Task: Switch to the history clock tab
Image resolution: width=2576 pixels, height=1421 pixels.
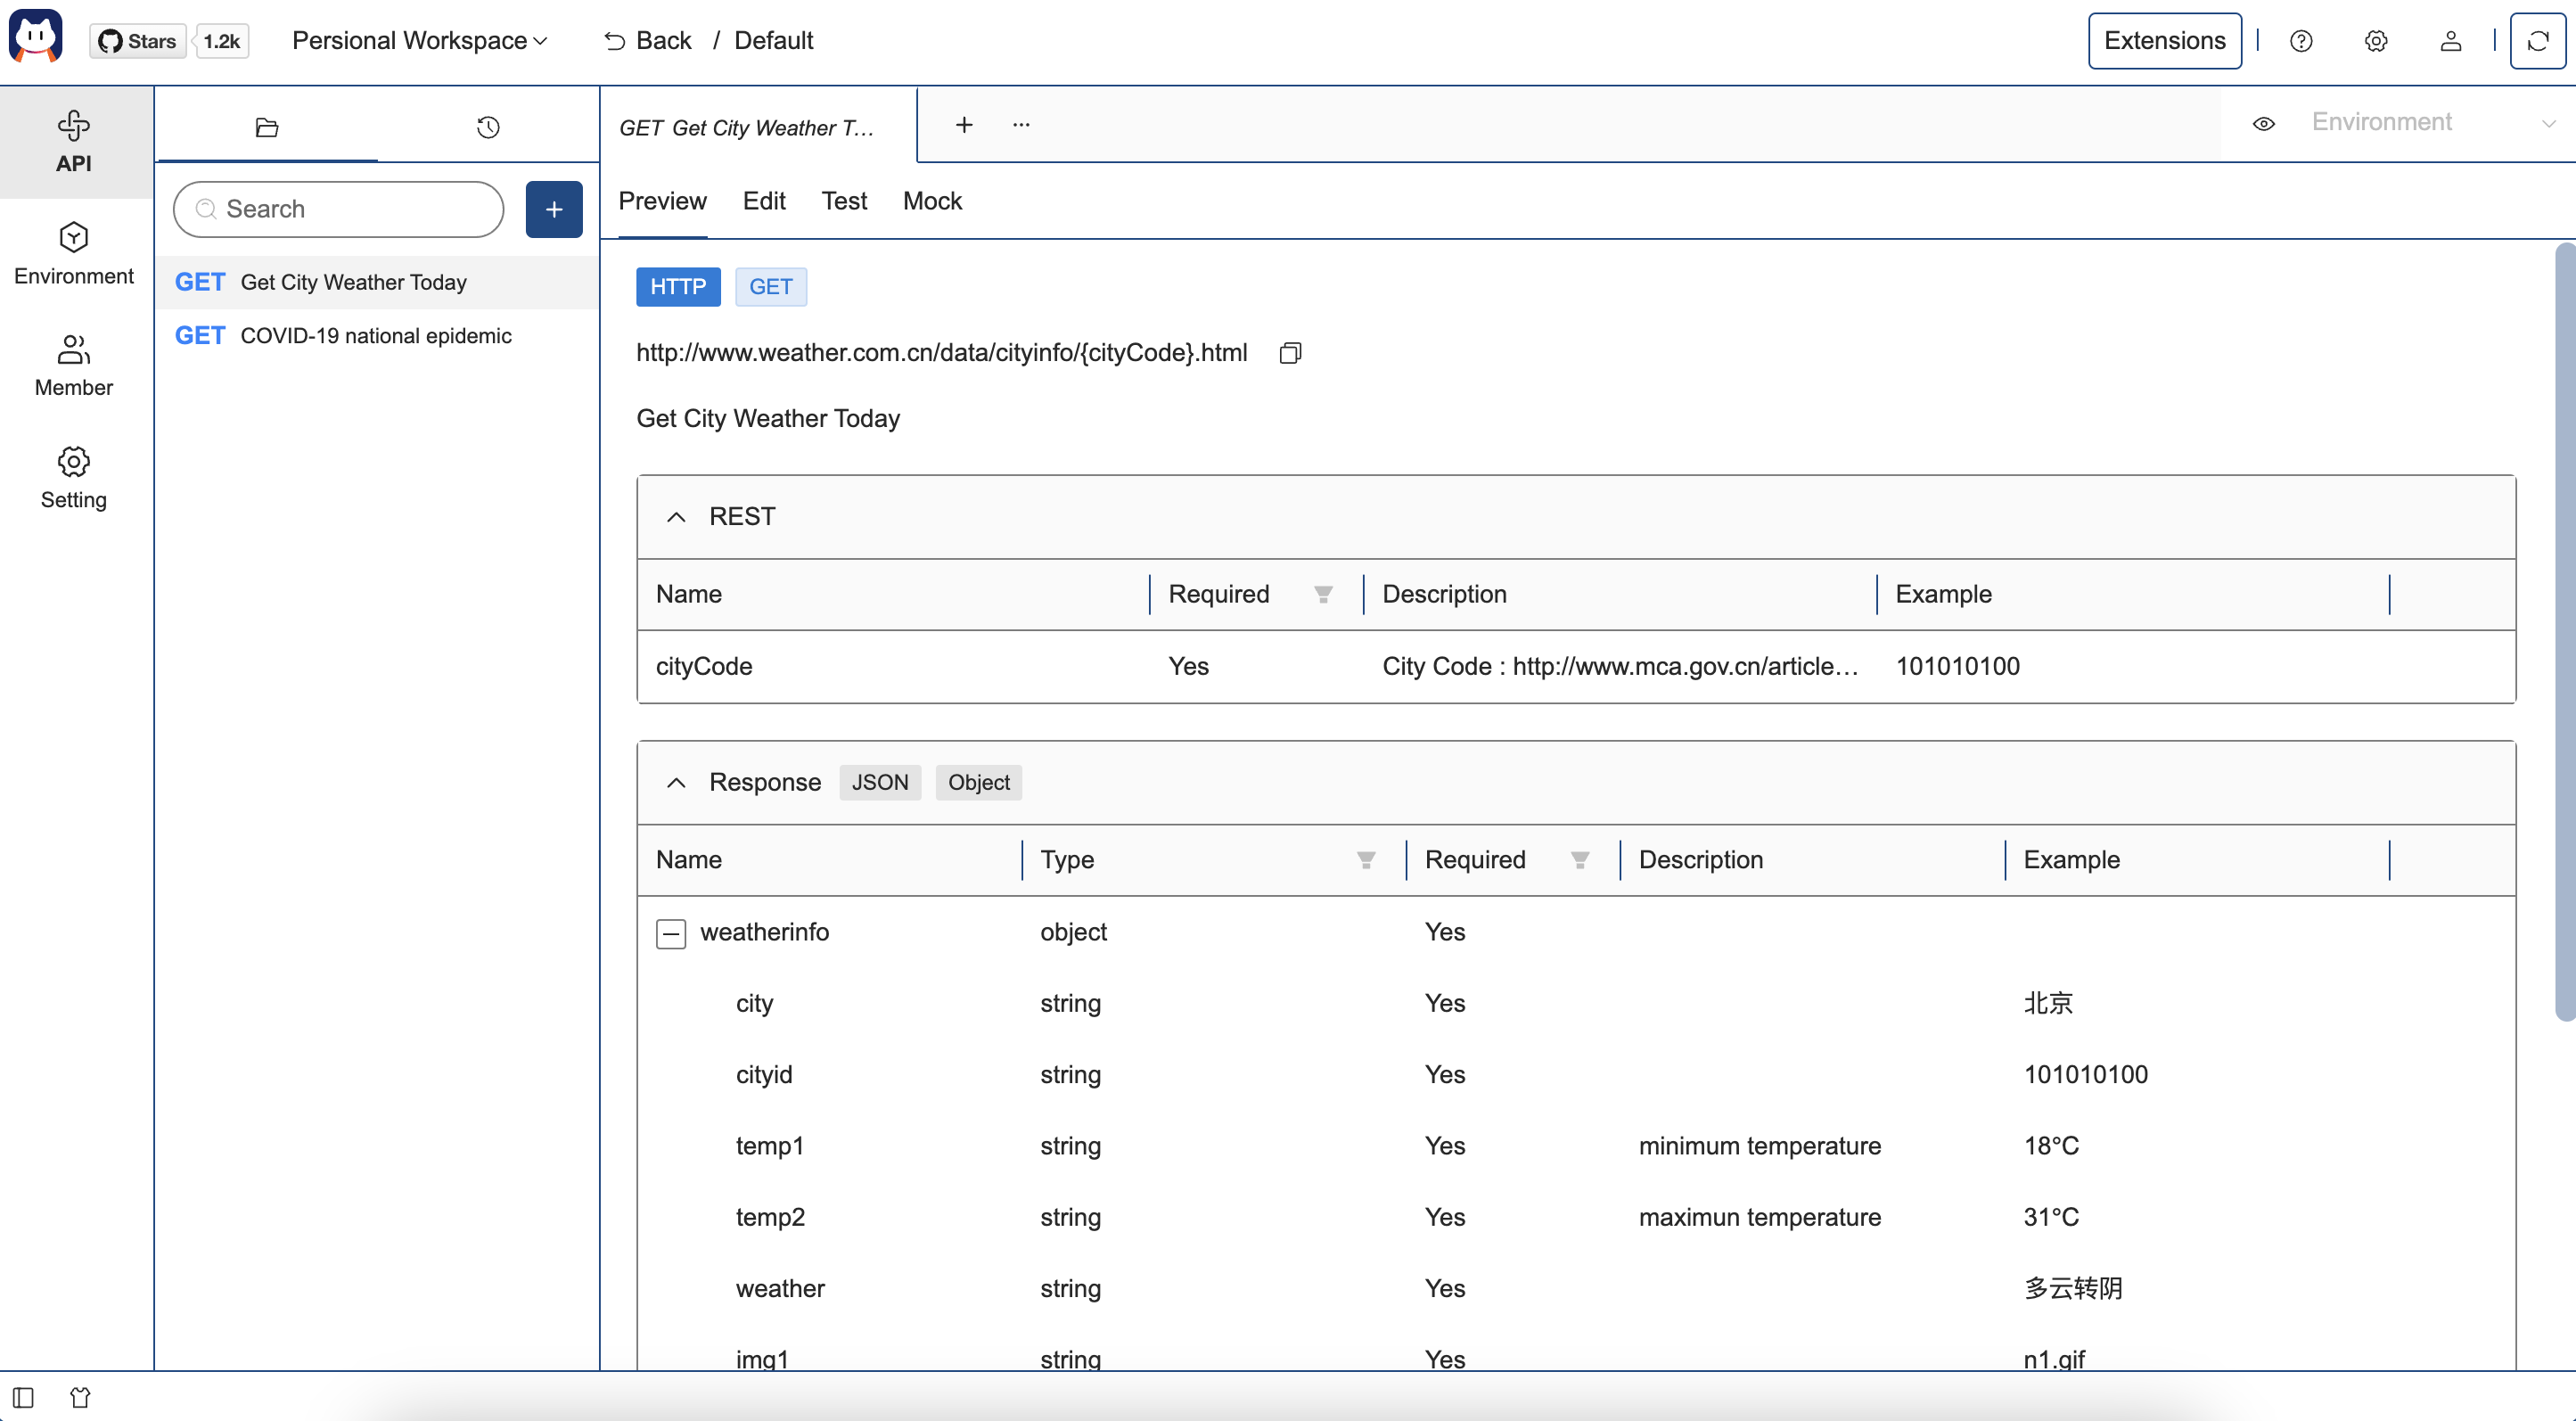Action: (x=488, y=127)
